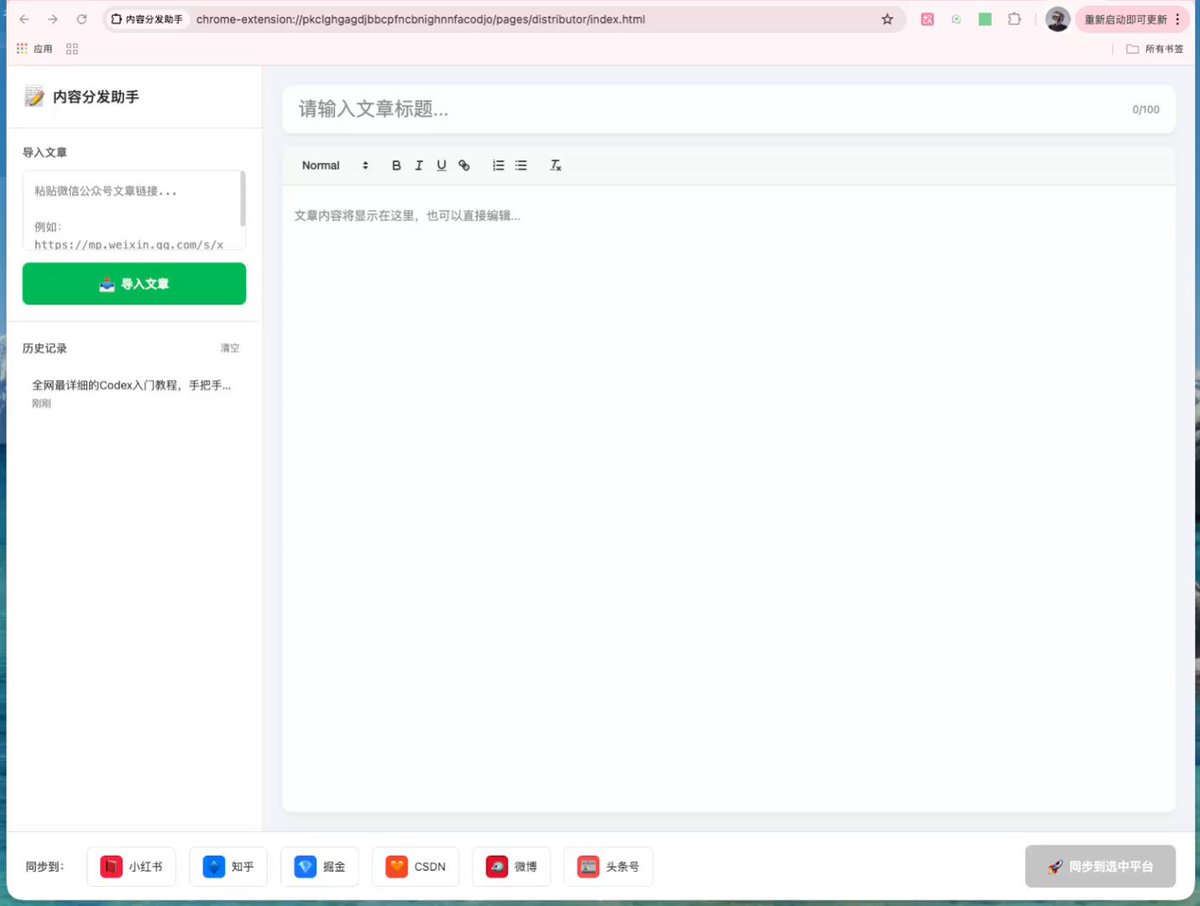Select 小红书 platform for sync
Viewport: 1200px width, 906px height.
pyautogui.click(x=131, y=867)
